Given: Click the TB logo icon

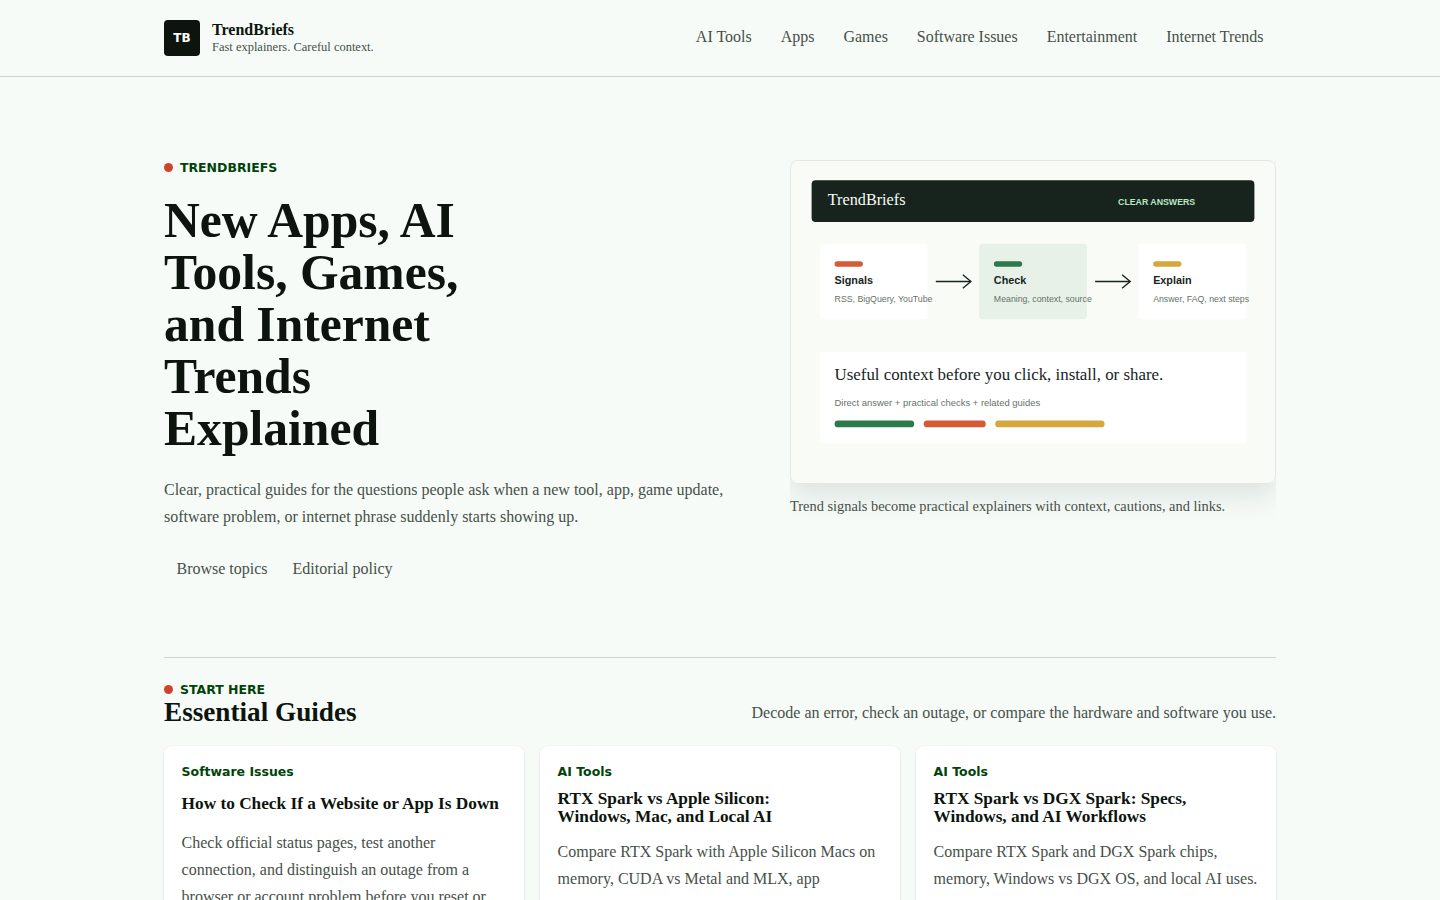Looking at the screenshot, I should (182, 38).
